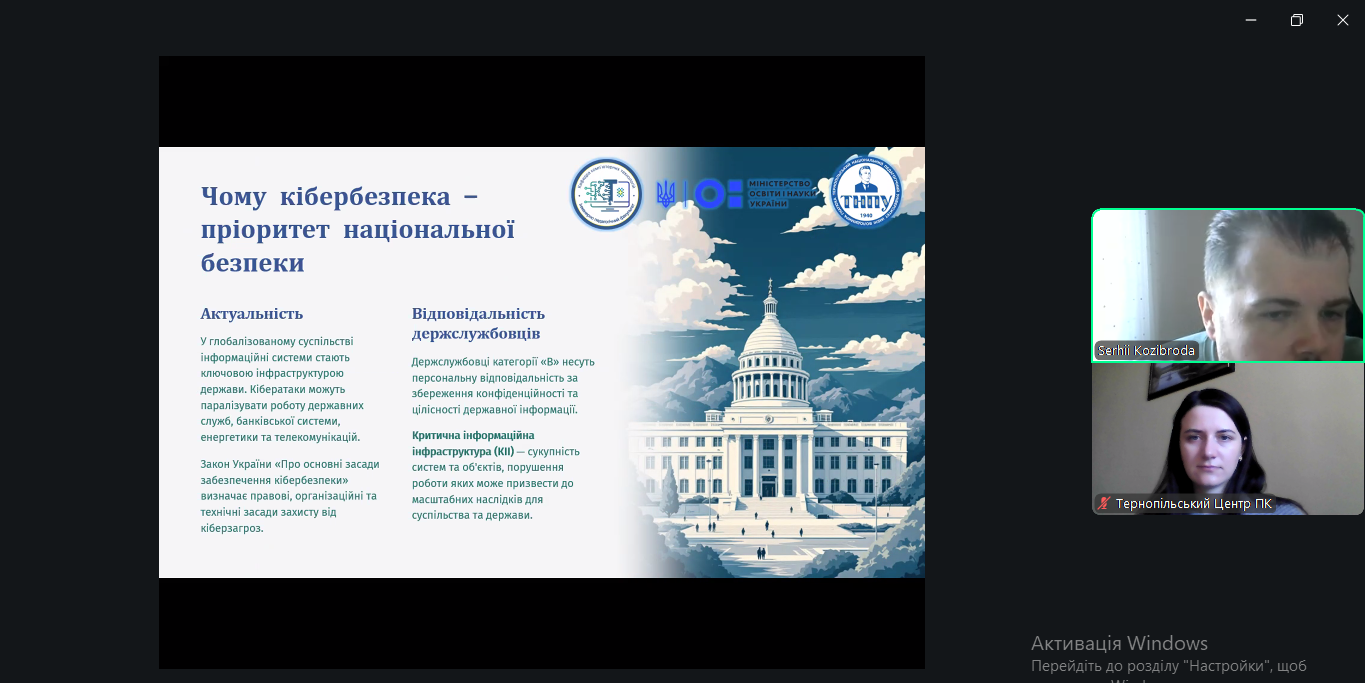Click the ТНПУ university logo on the slide
This screenshot has height=683, width=1365.
pos(866,193)
